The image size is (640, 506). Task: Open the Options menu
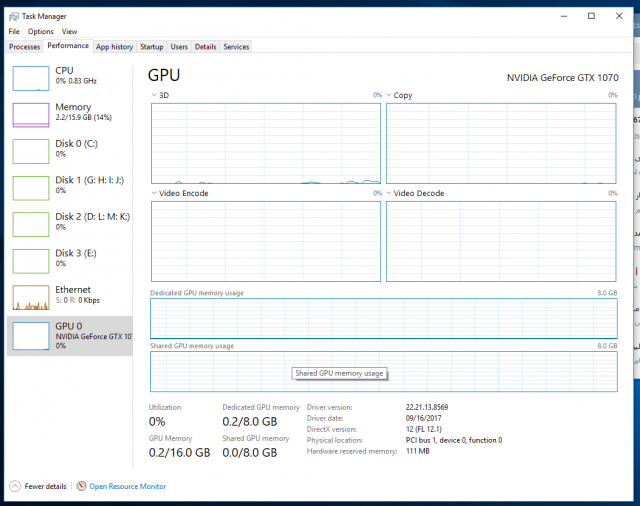click(x=40, y=32)
